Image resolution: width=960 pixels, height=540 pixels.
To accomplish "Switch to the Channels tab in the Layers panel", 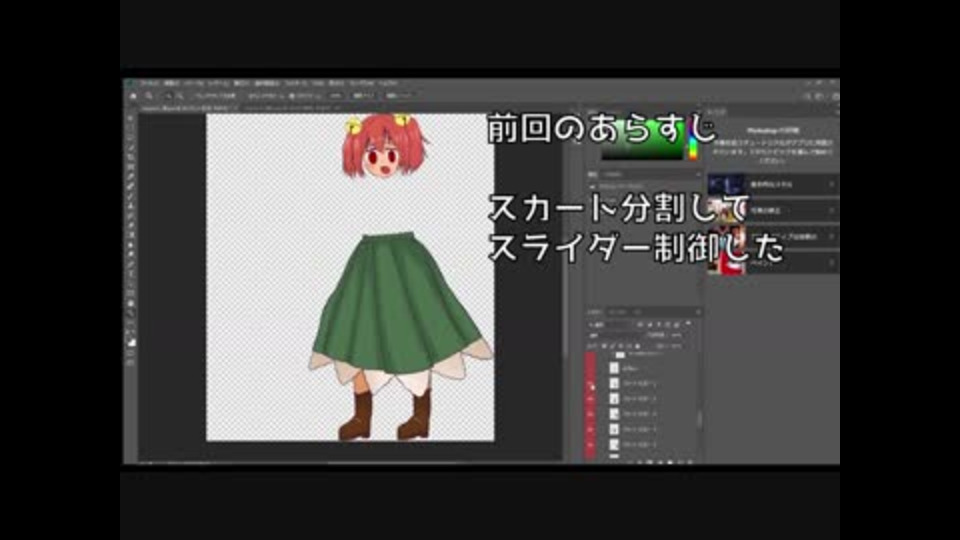I will point(617,312).
